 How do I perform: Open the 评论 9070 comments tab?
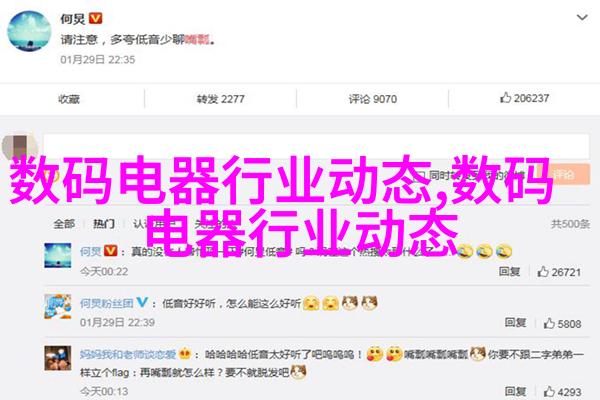pos(372,99)
